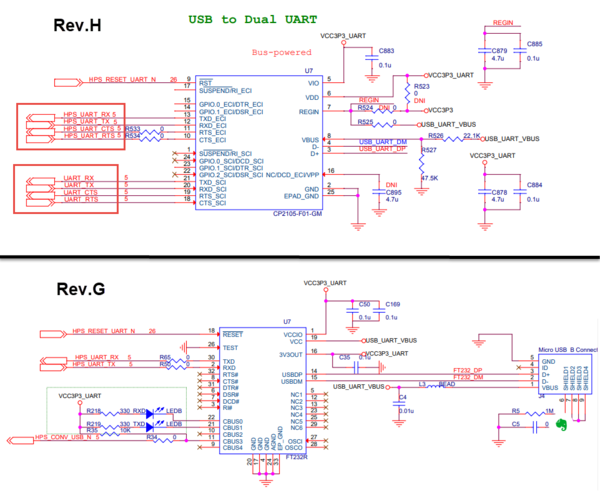Click the "DSR#" pin name
This screenshot has width=600, height=491.
231,395
